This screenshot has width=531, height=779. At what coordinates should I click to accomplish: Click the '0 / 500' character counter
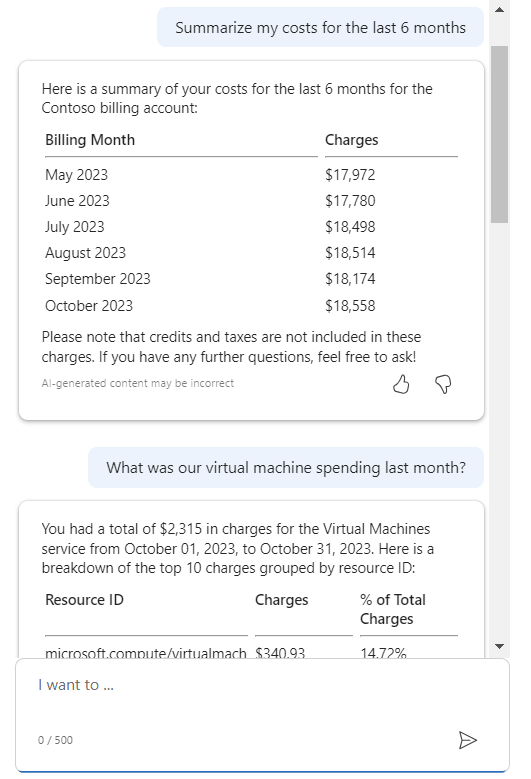coord(55,740)
